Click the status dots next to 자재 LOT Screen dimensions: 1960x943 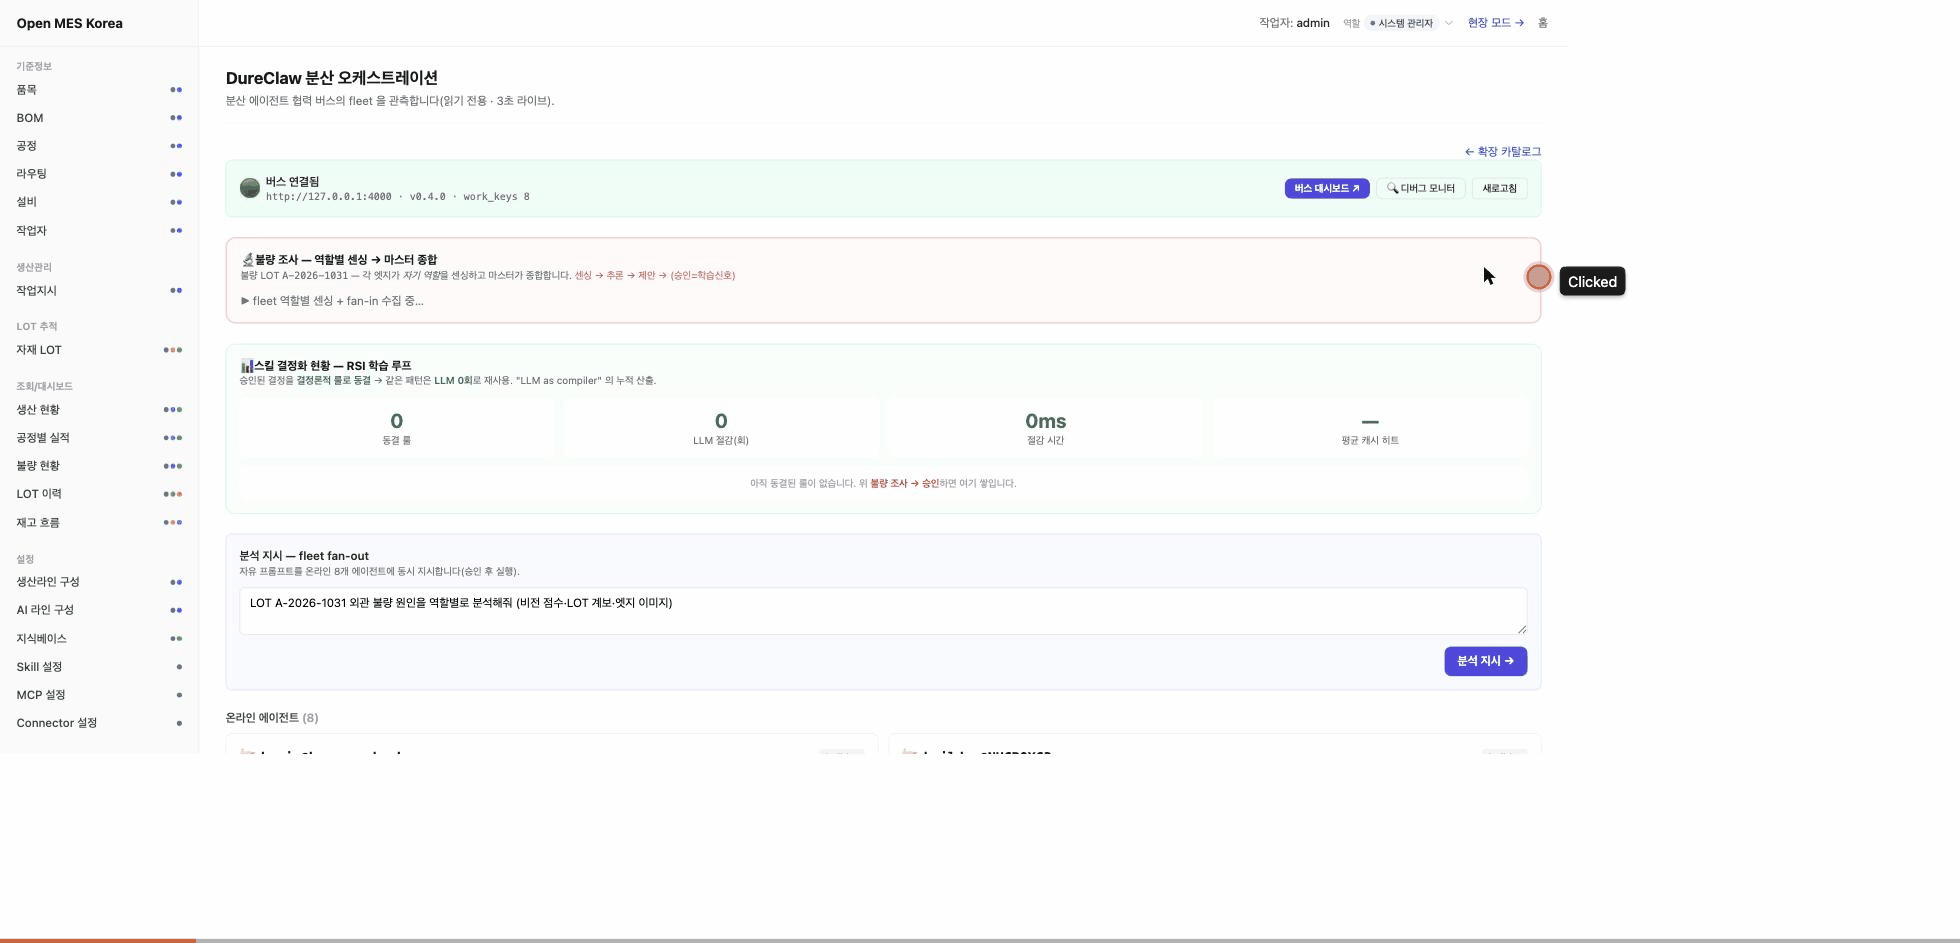pyautogui.click(x=173, y=350)
